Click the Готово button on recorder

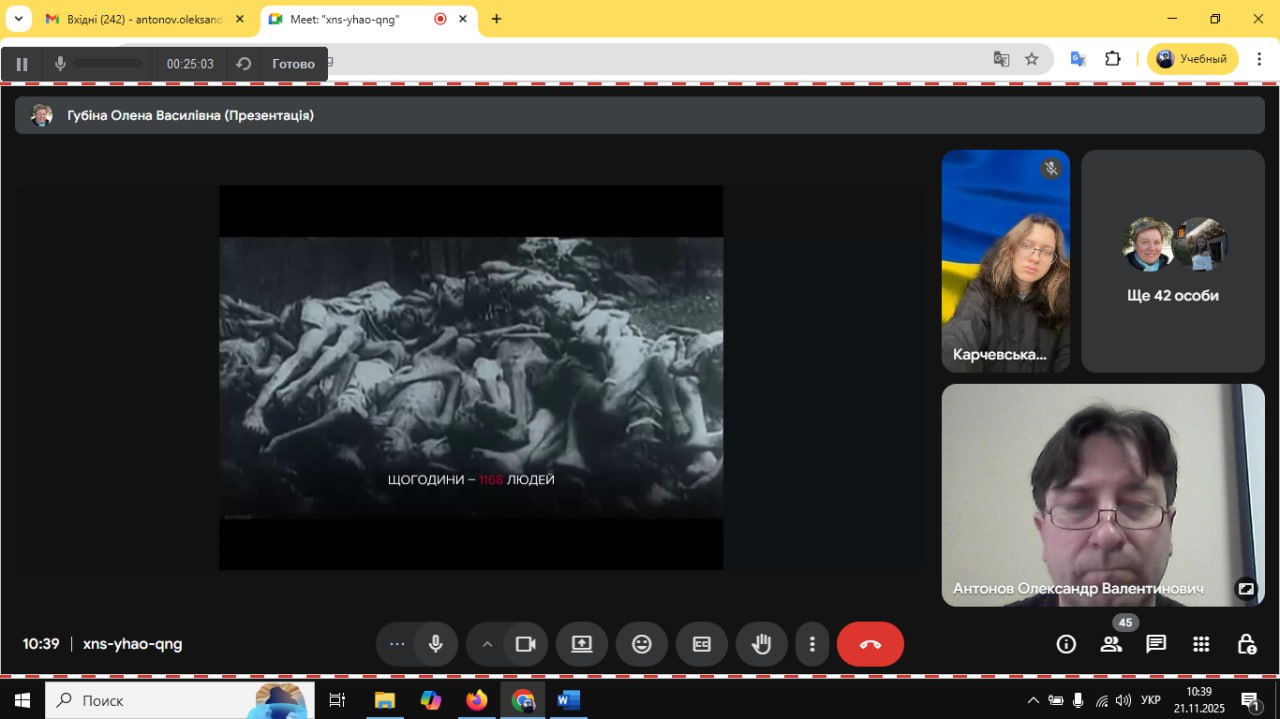click(293, 64)
